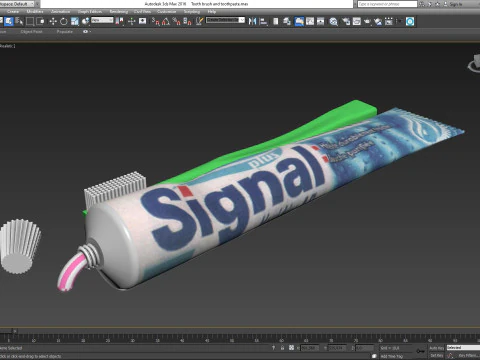This screenshot has height=360, width=480.
Task: Click Edit Named Selection Sets icon
Action: pos(199,22)
